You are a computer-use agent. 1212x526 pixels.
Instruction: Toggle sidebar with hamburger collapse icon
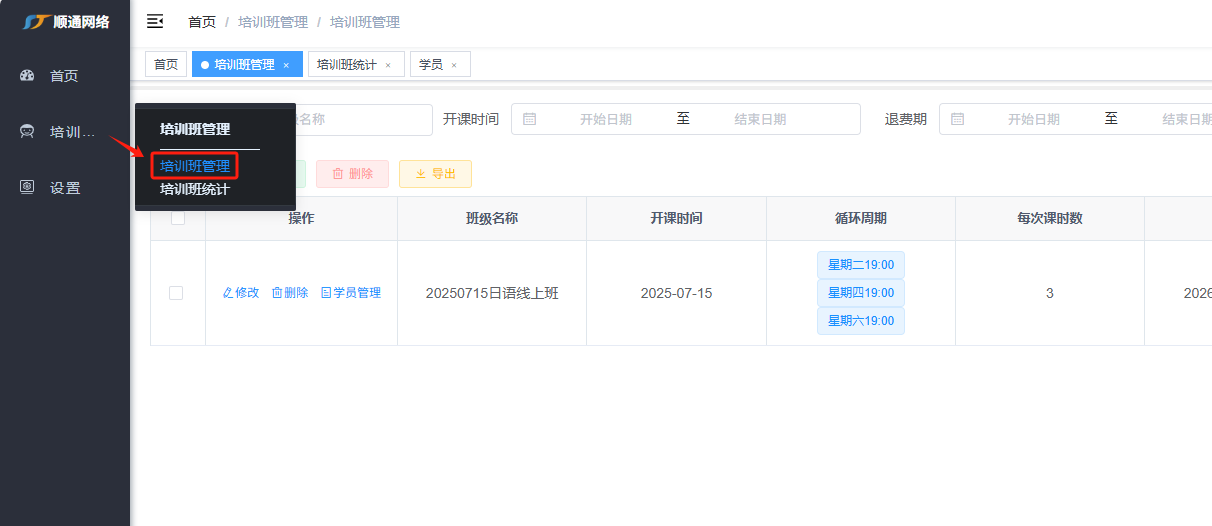pyautogui.click(x=155, y=21)
